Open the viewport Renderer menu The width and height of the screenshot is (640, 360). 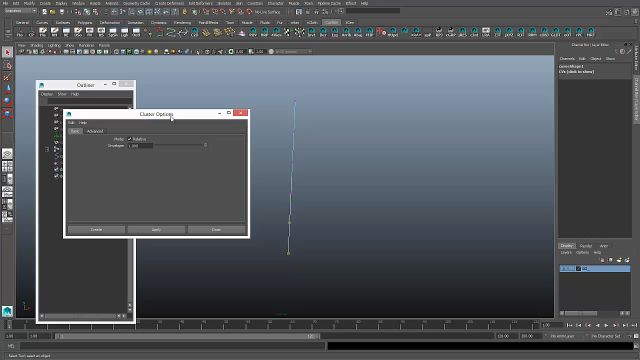[x=86, y=45]
